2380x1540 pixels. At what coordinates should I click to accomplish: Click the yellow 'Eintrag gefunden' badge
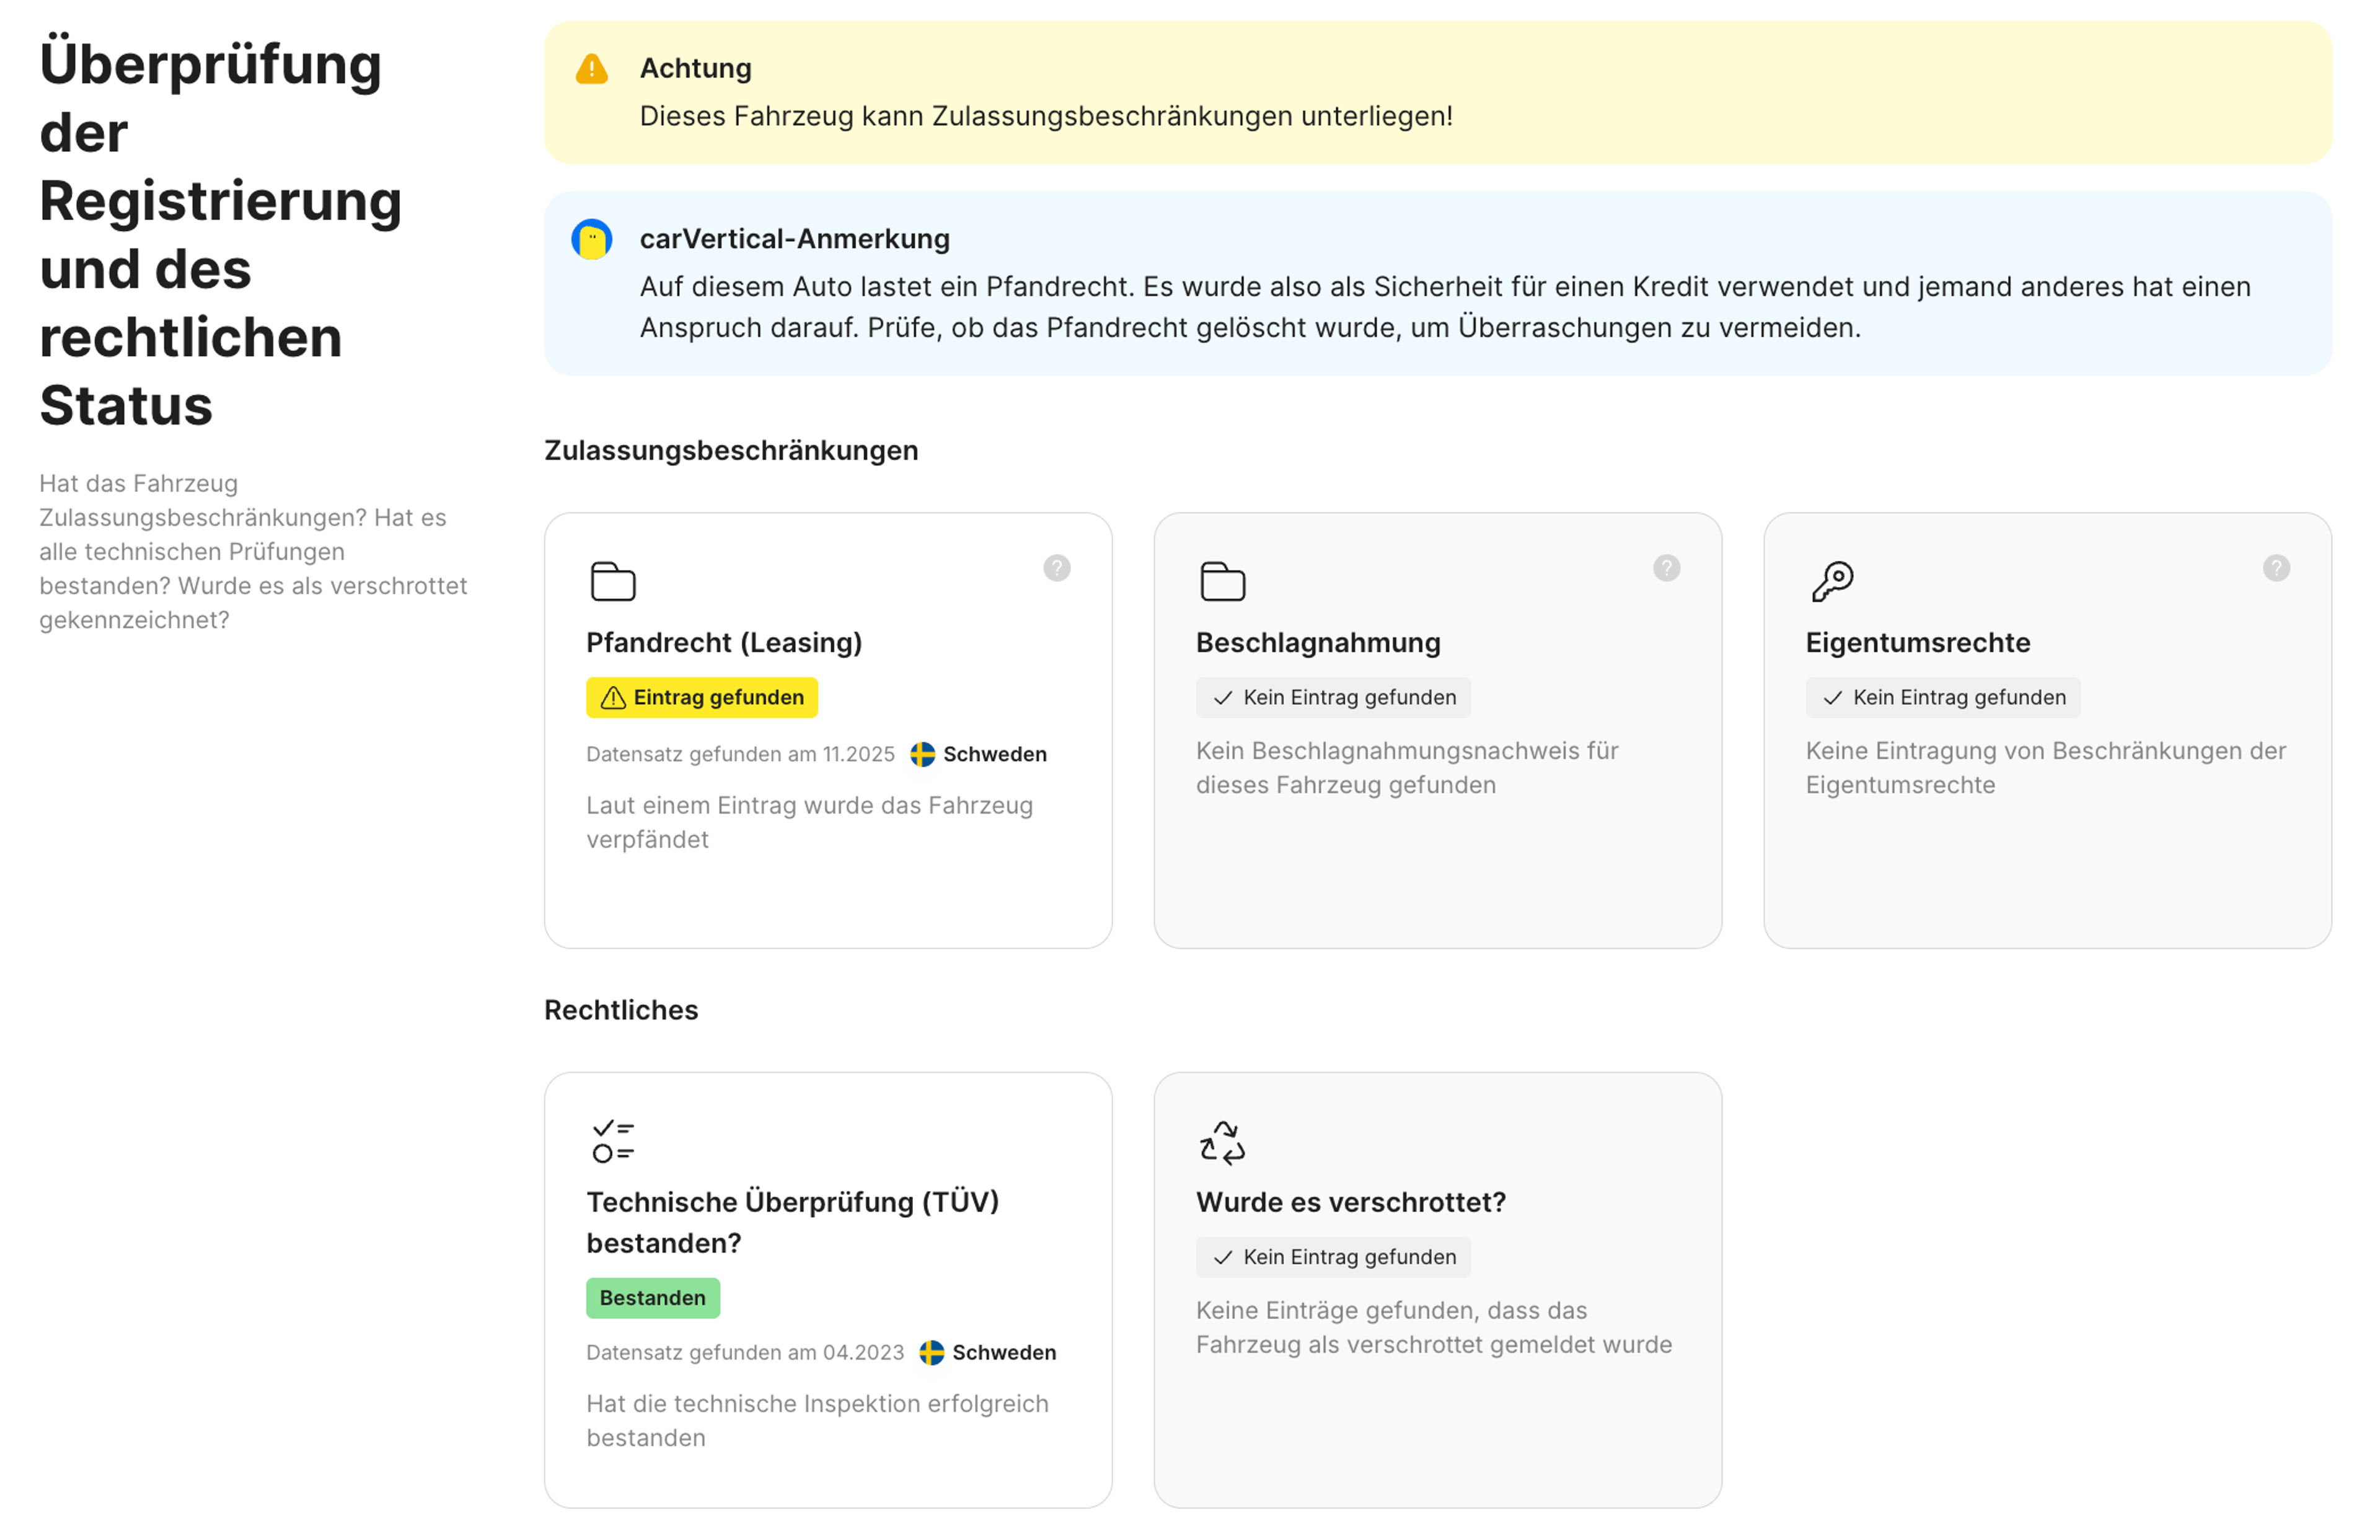702,698
